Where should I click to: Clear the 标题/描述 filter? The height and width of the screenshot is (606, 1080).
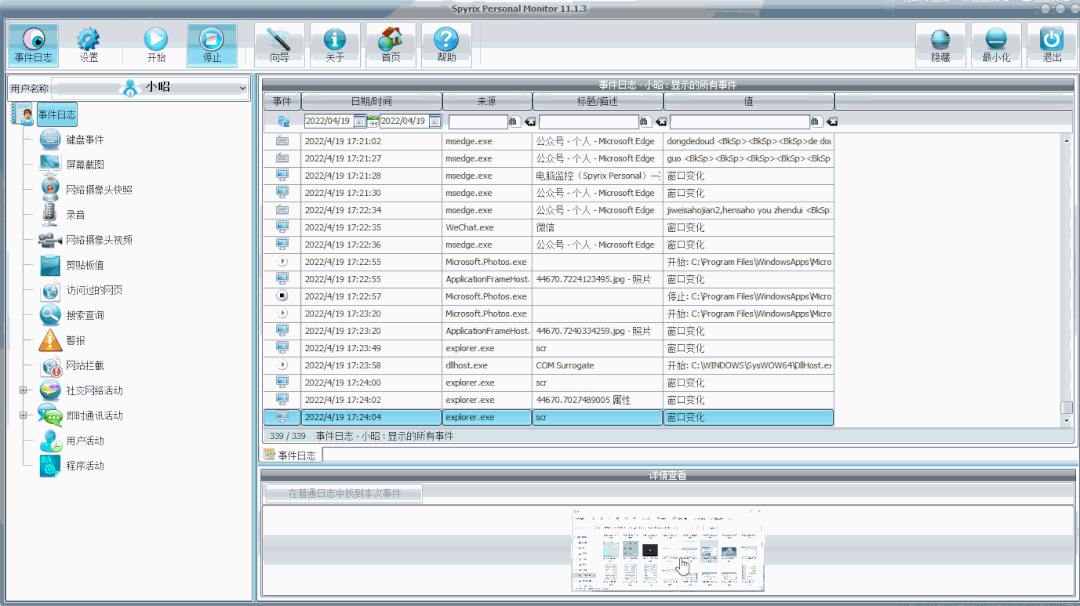(x=661, y=122)
